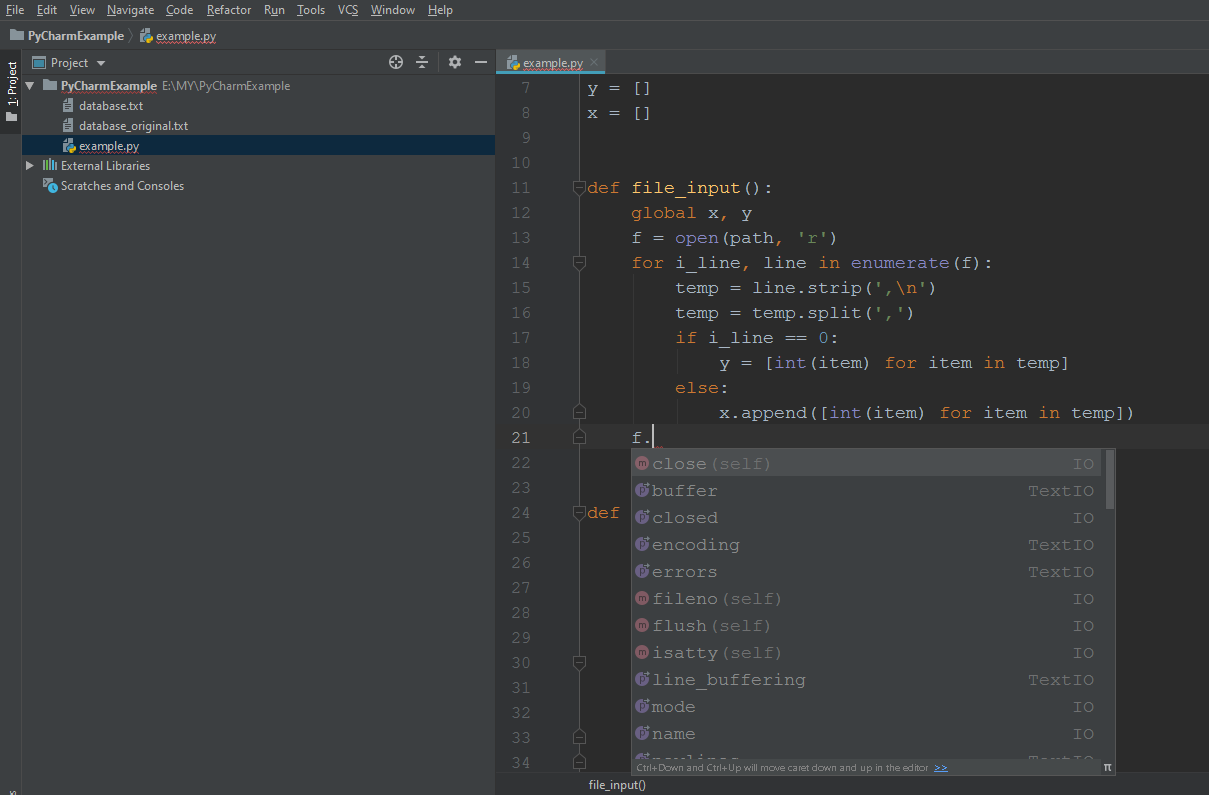This screenshot has width=1209, height=795.
Task: Expand the External Libraries node
Action: pos(30,166)
